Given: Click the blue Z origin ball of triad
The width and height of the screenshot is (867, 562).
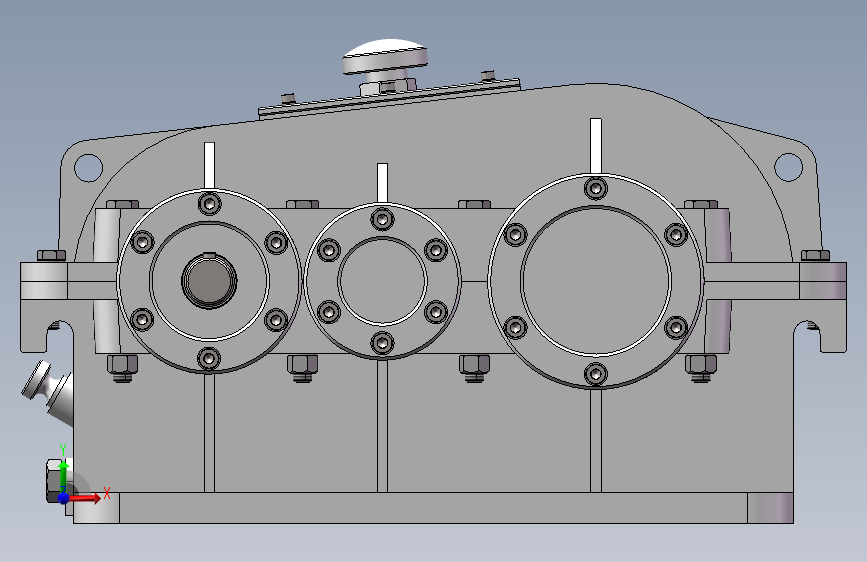Looking at the screenshot, I should coord(64,498).
